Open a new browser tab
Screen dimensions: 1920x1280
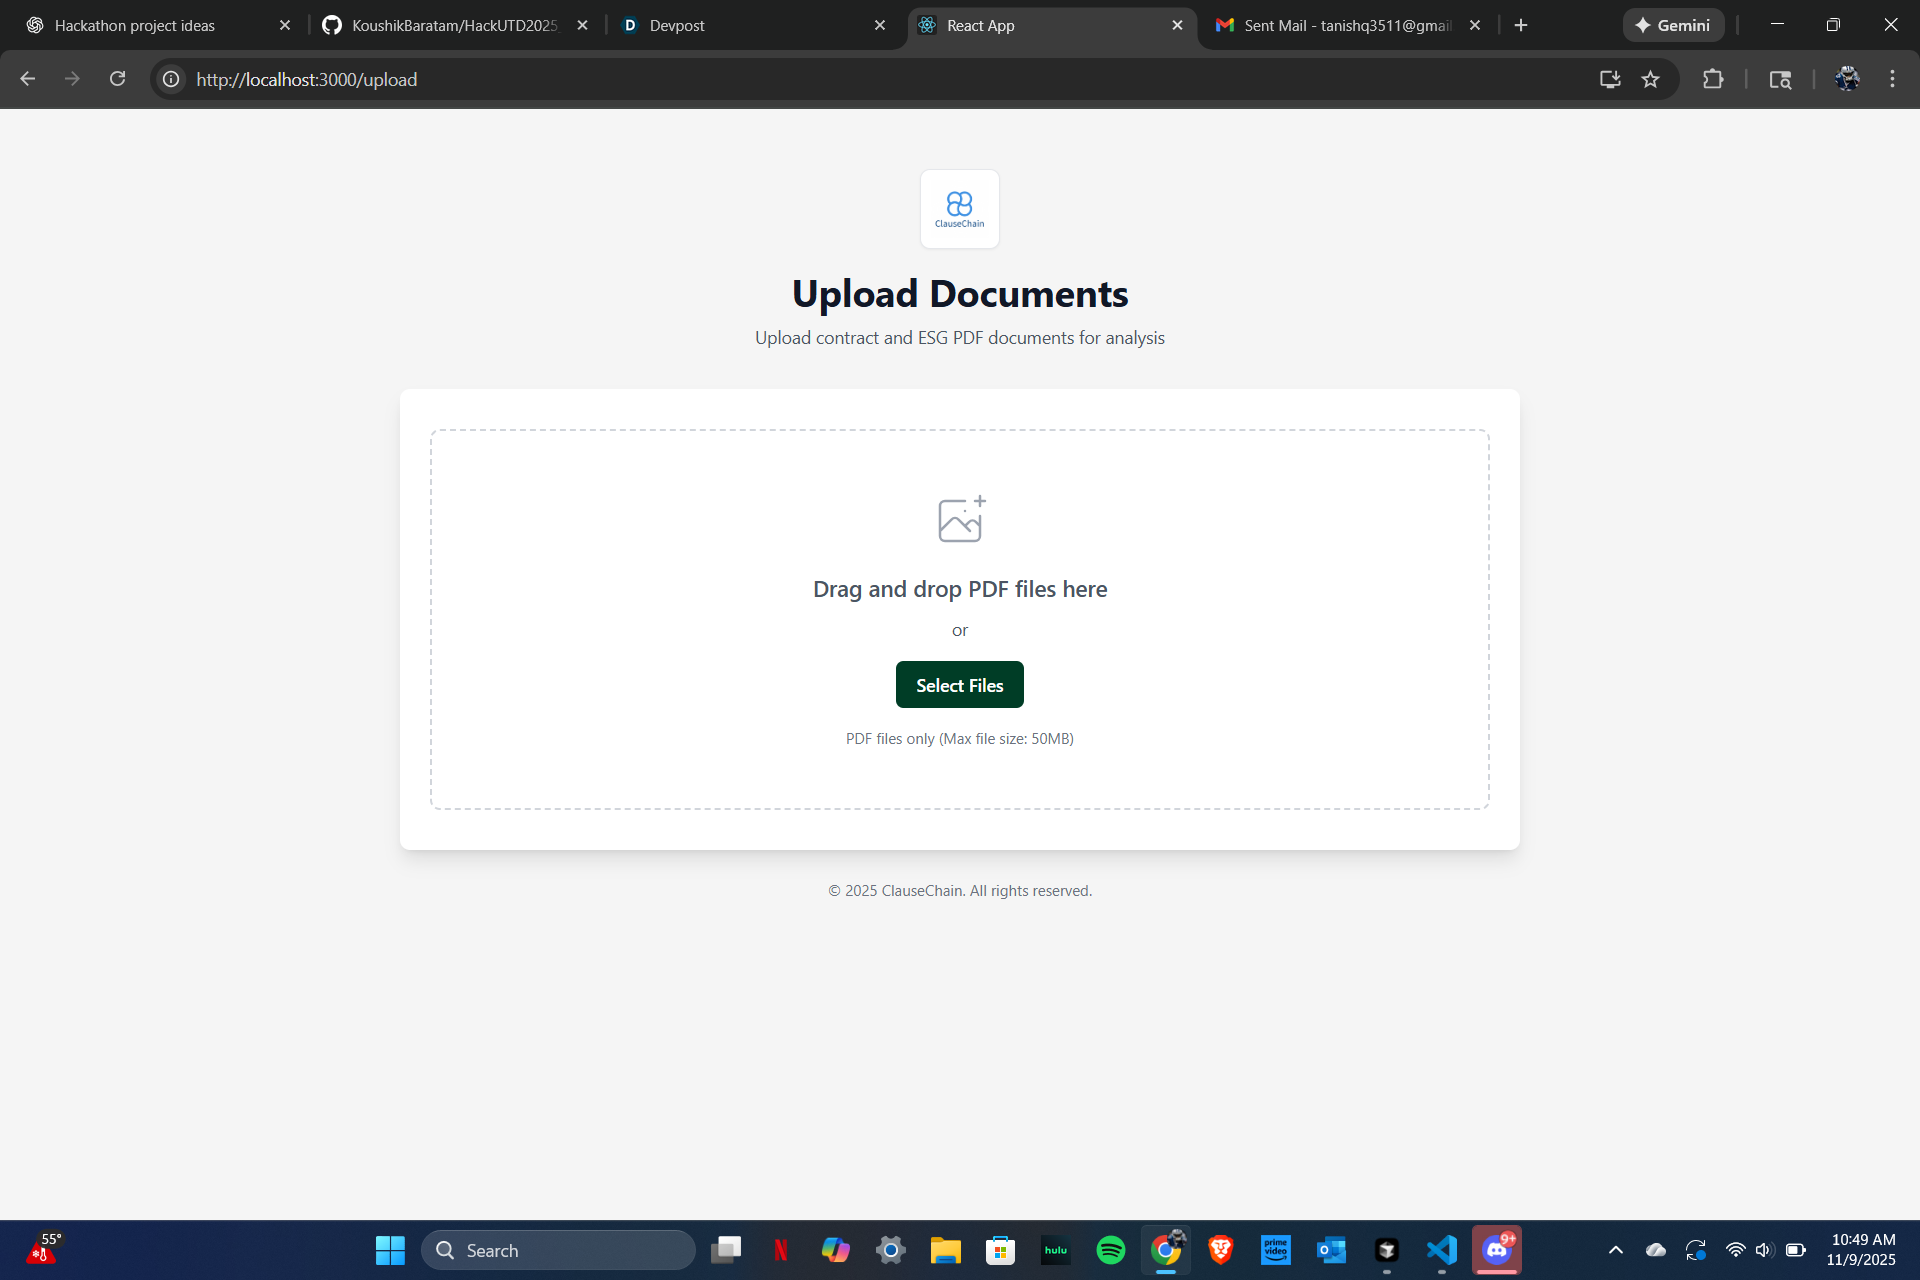click(x=1521, y=25)
